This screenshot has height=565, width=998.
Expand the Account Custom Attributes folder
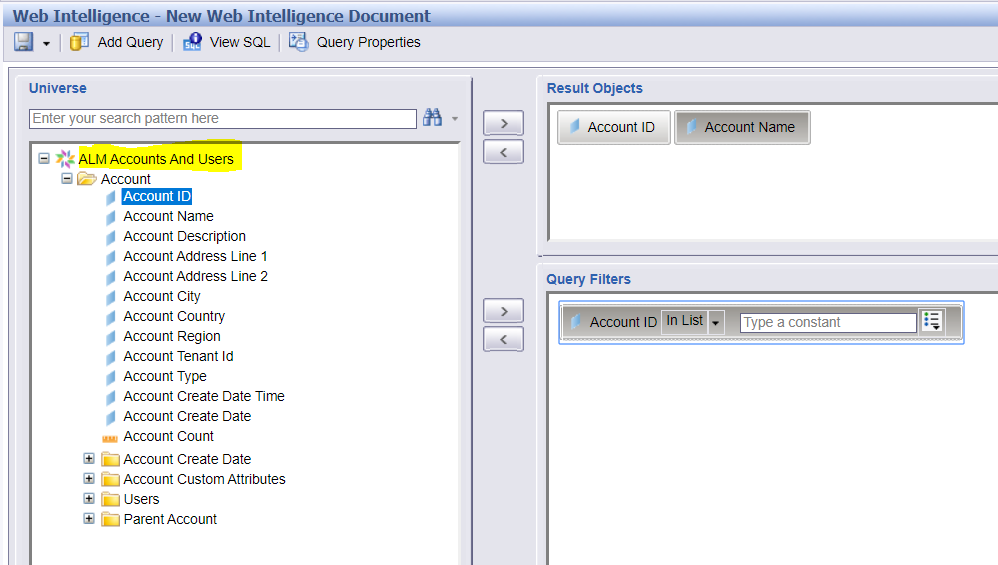click(89, 478)
